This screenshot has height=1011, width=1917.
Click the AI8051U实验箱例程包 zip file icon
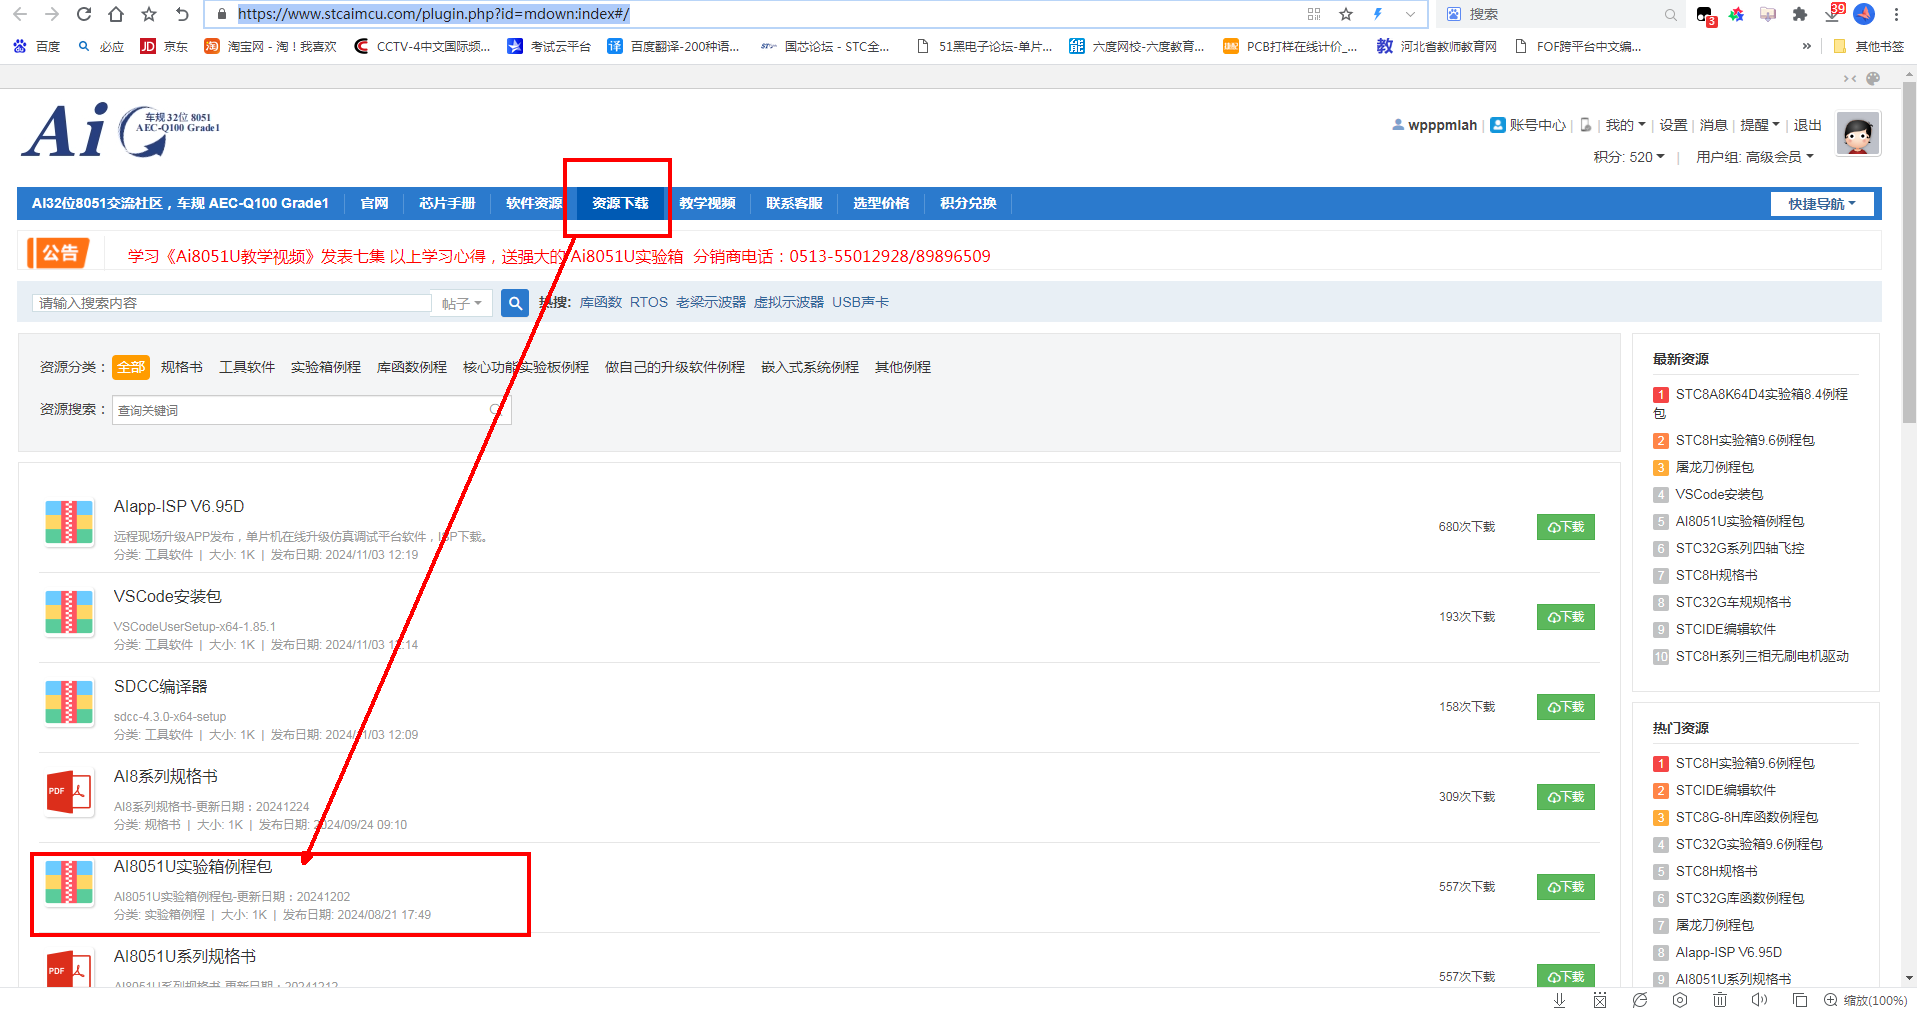point(69,883)
